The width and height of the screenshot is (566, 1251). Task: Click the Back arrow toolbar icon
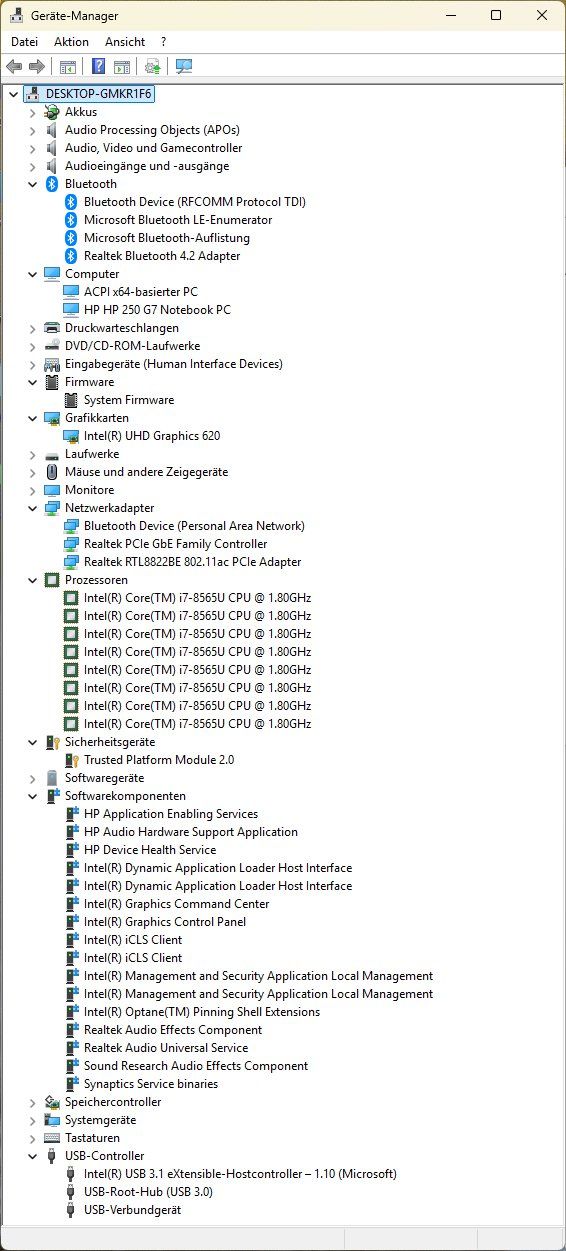tap(14, 67)
